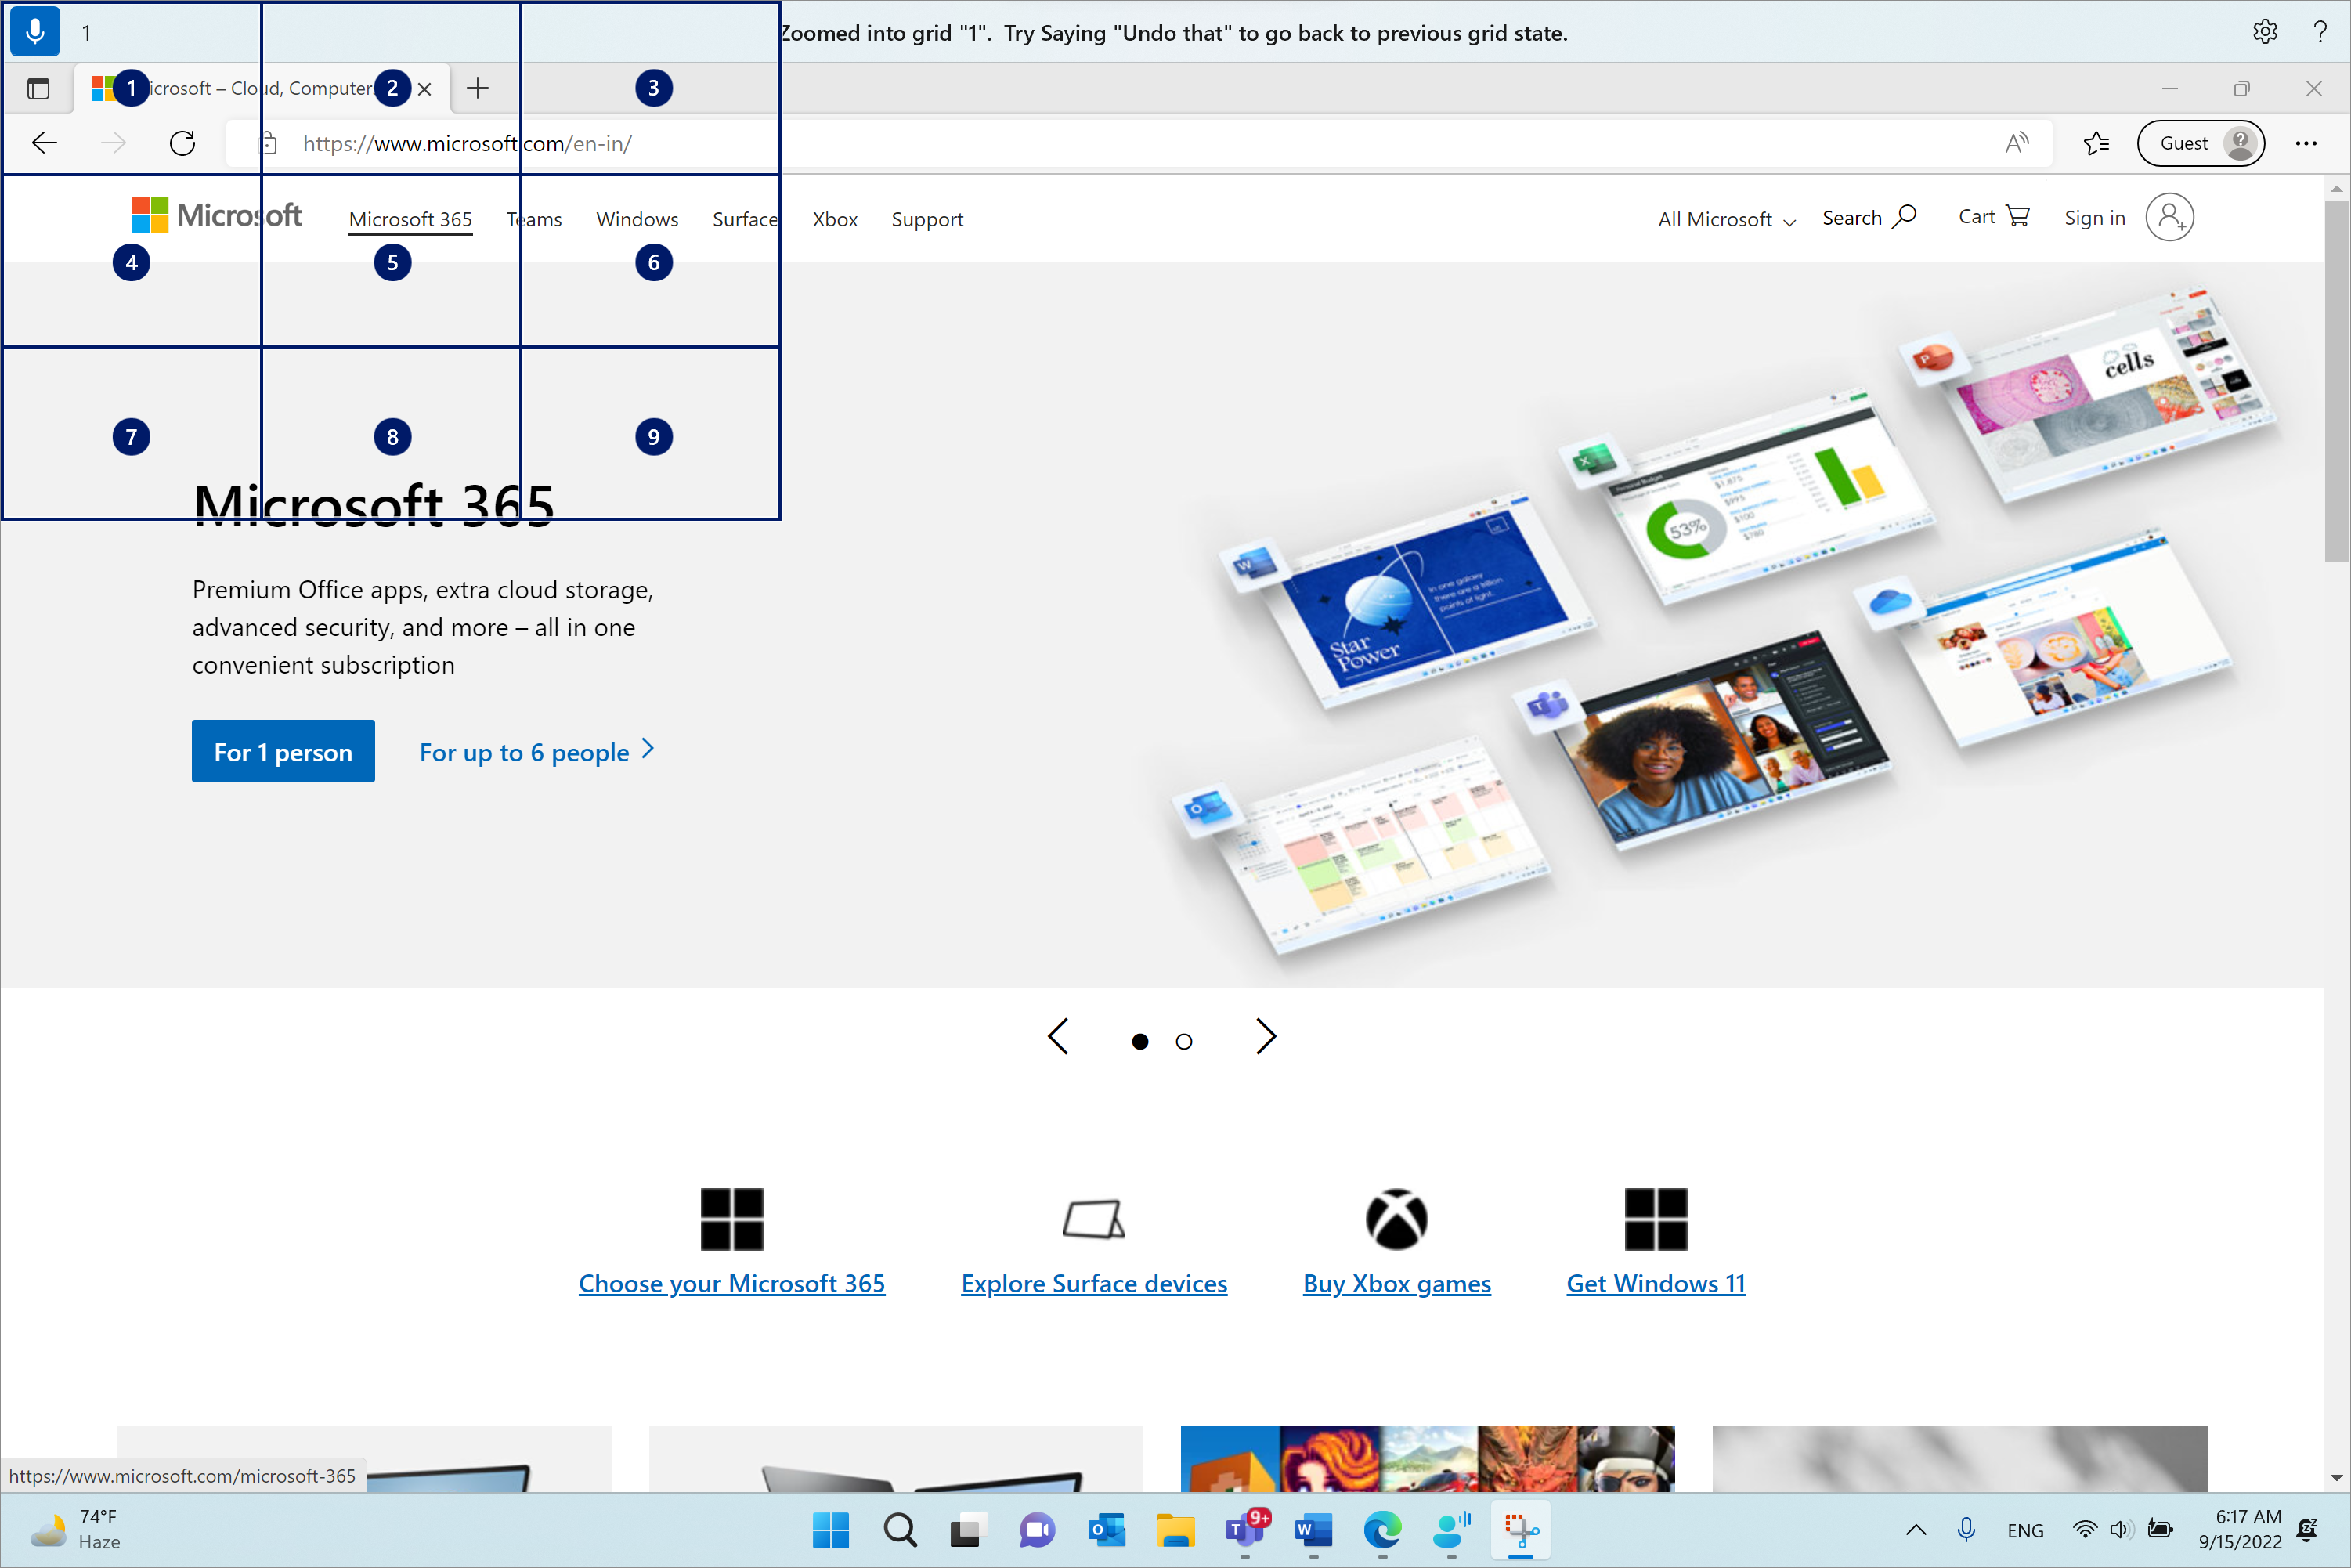Expand the All Microsoft dropdown menu
This screenshot has height=1568, width=2351.
(1727, 217)
